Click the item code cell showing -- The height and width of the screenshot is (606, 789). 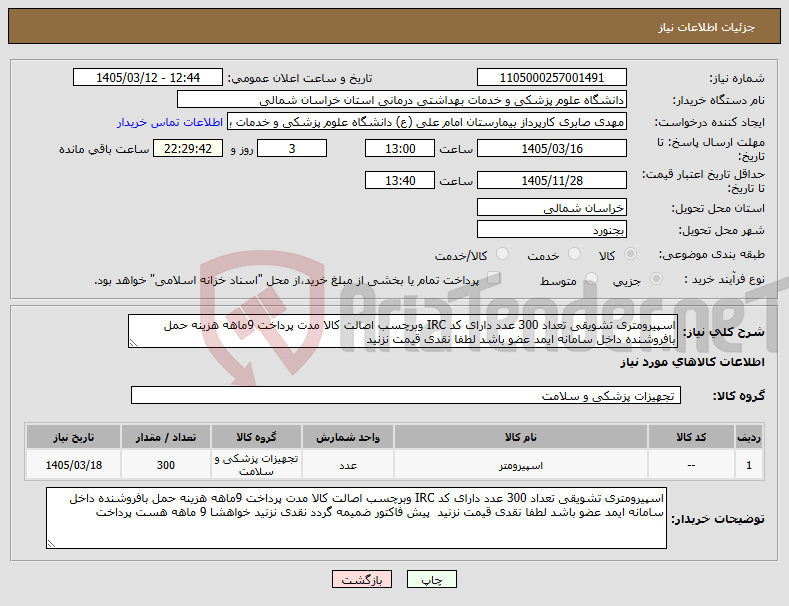click(691, 465)
